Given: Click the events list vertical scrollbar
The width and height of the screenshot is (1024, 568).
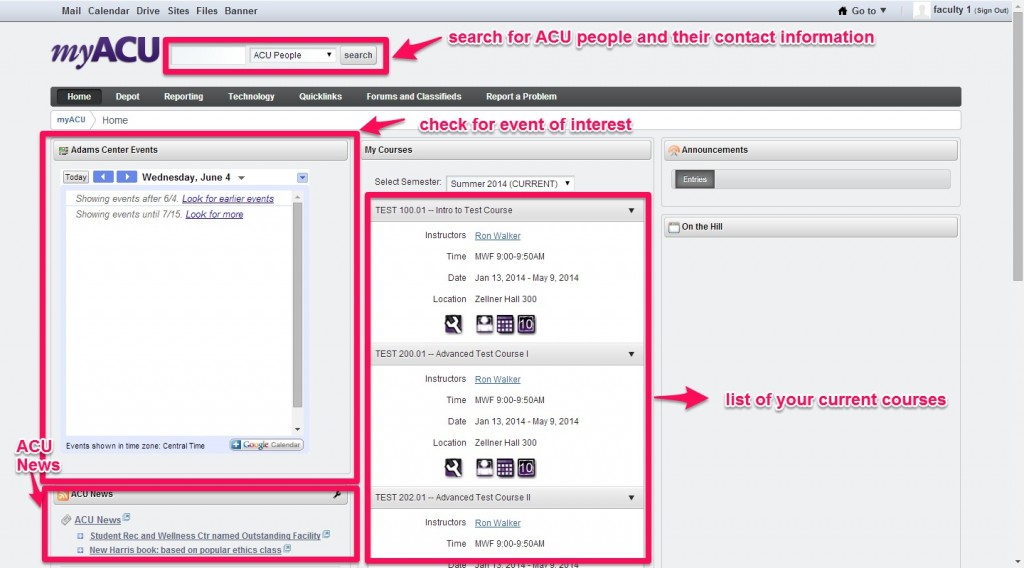Looking at the screenshot, I should coord(297,300).
